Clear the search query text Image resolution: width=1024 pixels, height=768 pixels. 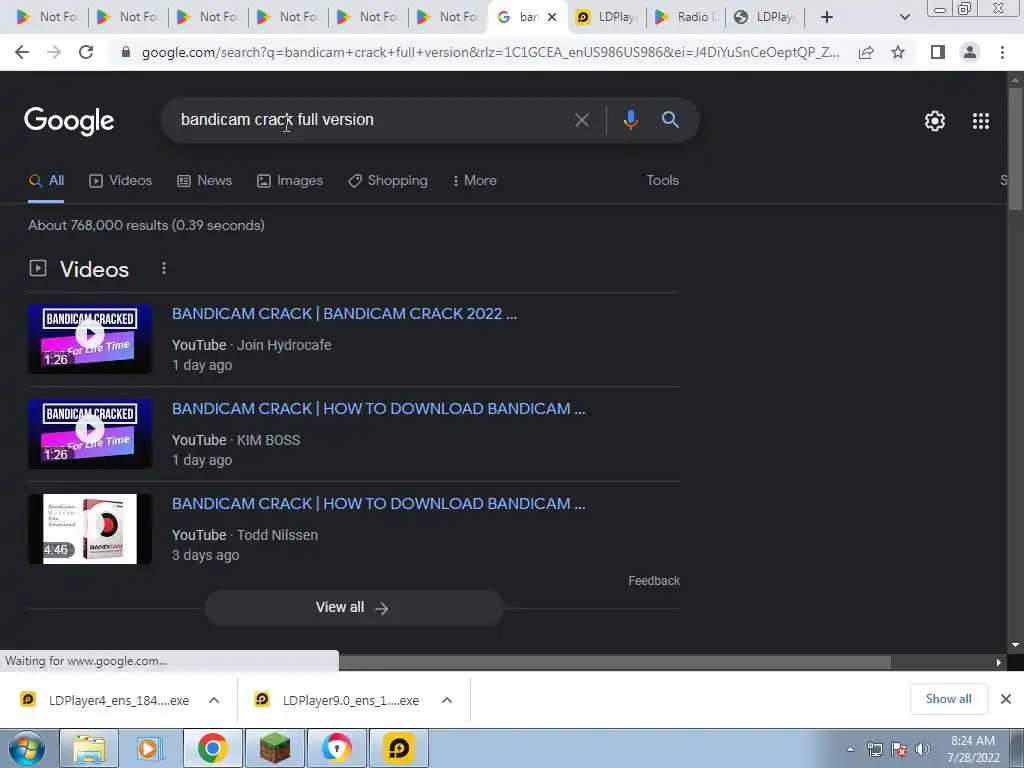point(581,120)
